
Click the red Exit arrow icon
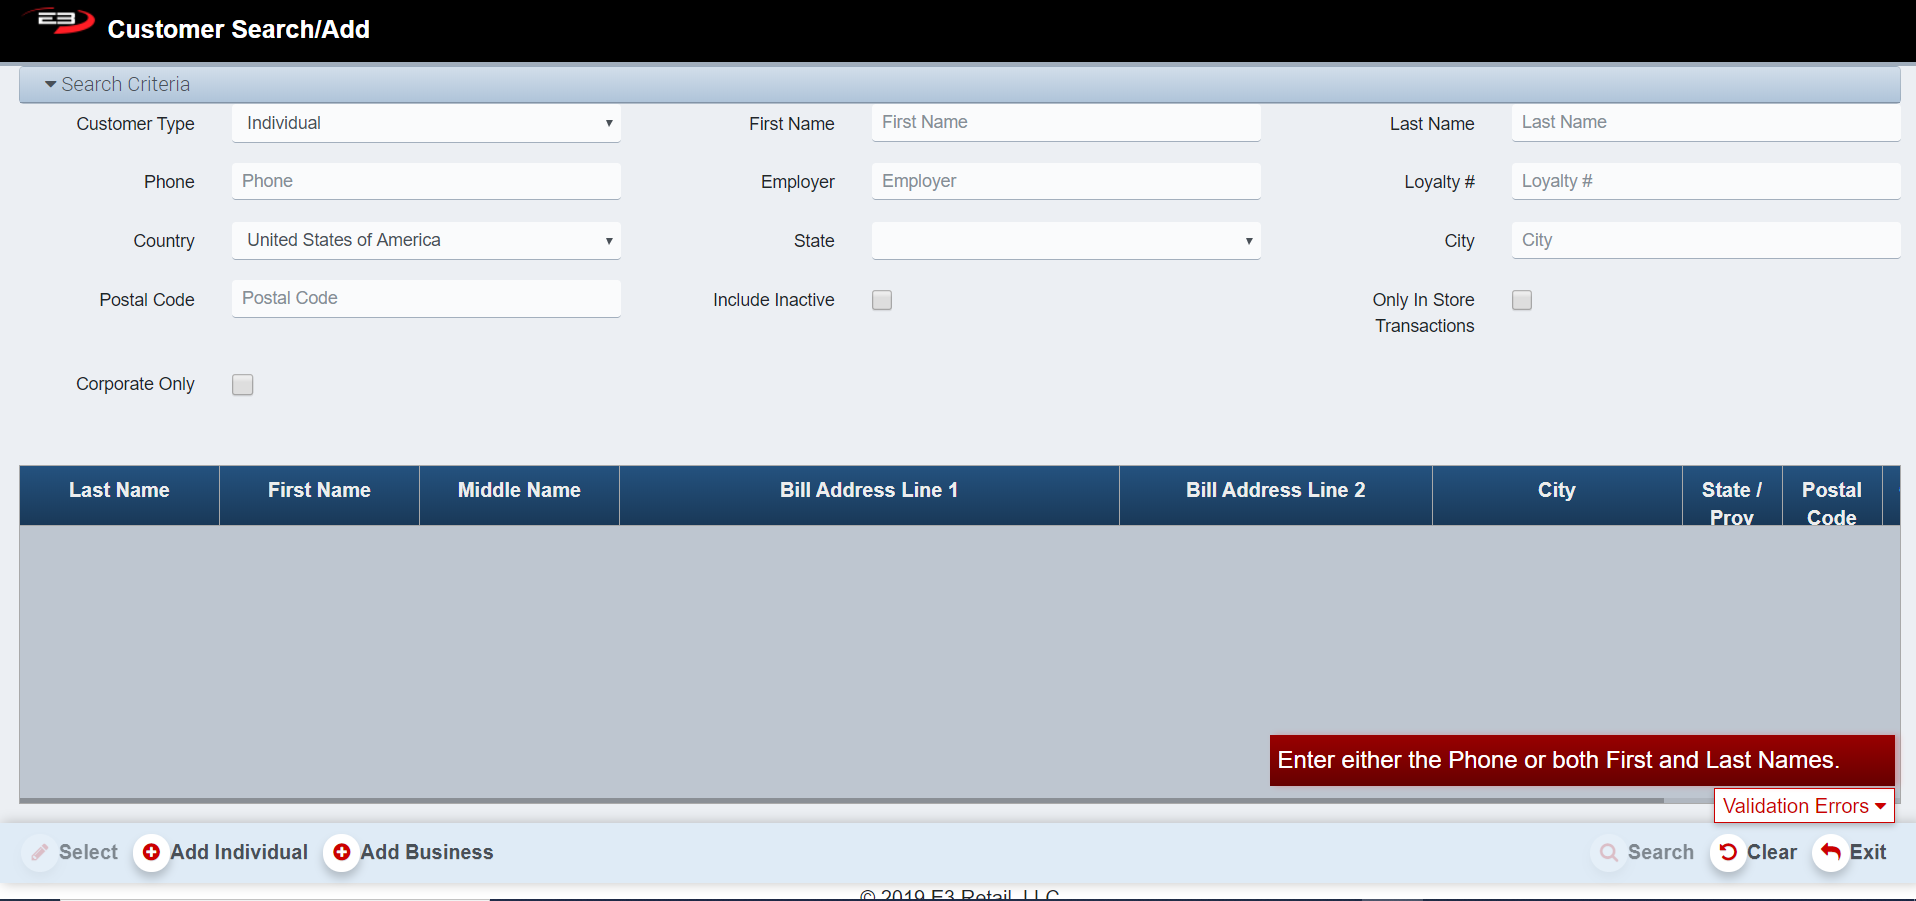pyautogui.click(x=1830, y=852)
